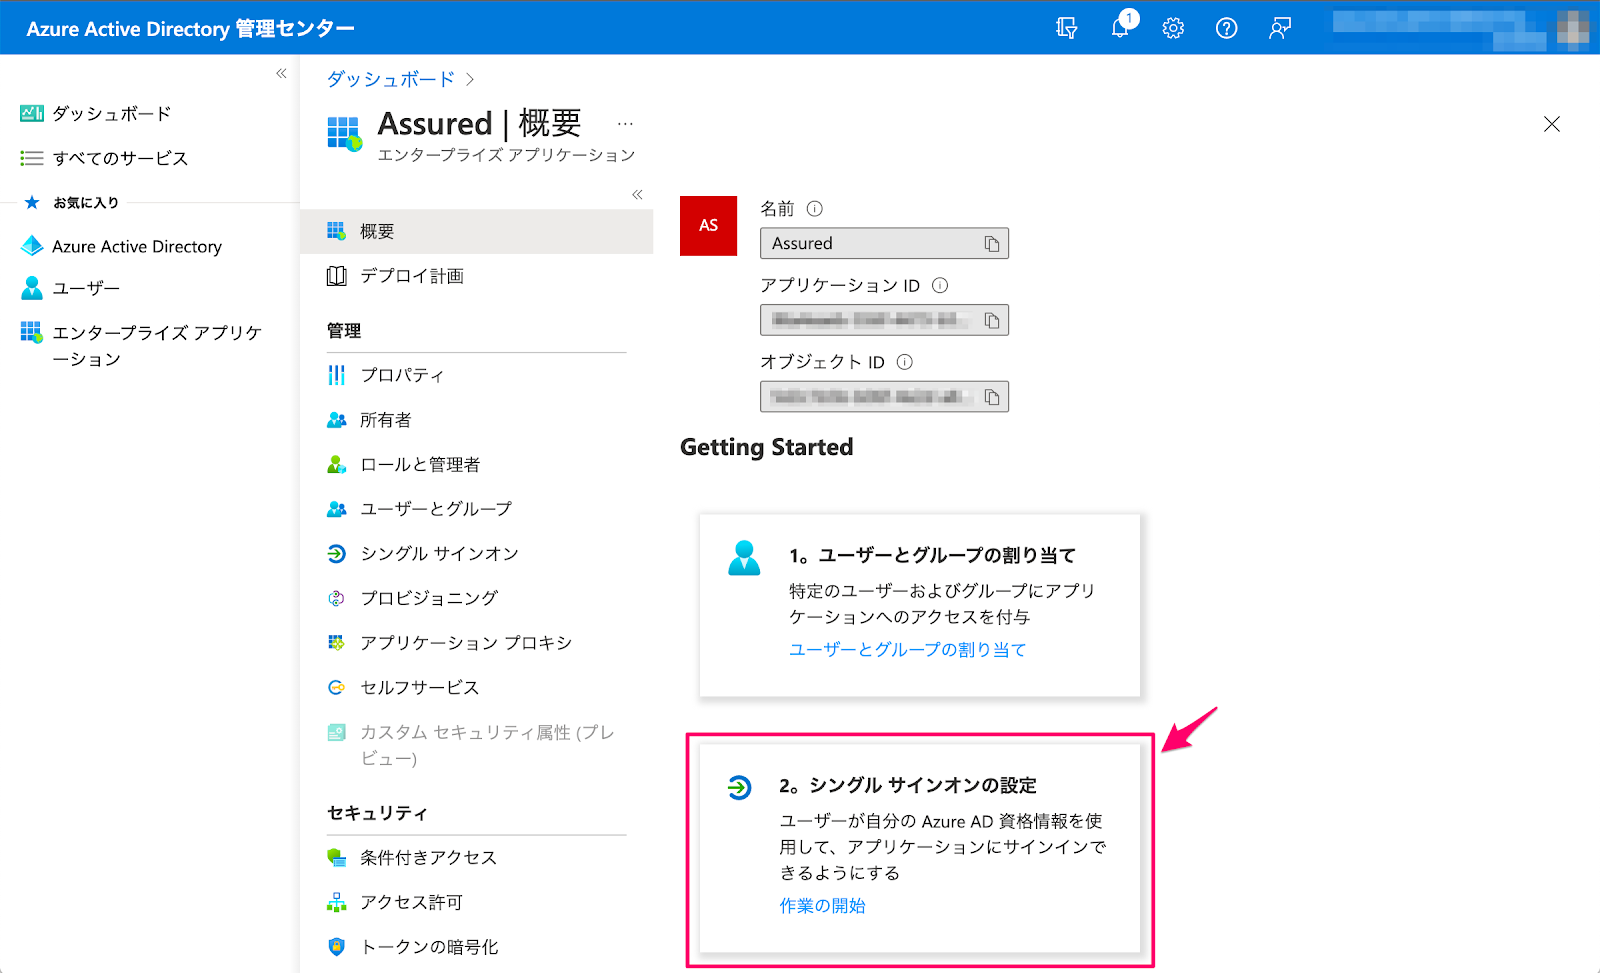Click 作業の開始 link in SSO card
The width and height of the screenshot is (1600, 973).
[x=822, y=906]
